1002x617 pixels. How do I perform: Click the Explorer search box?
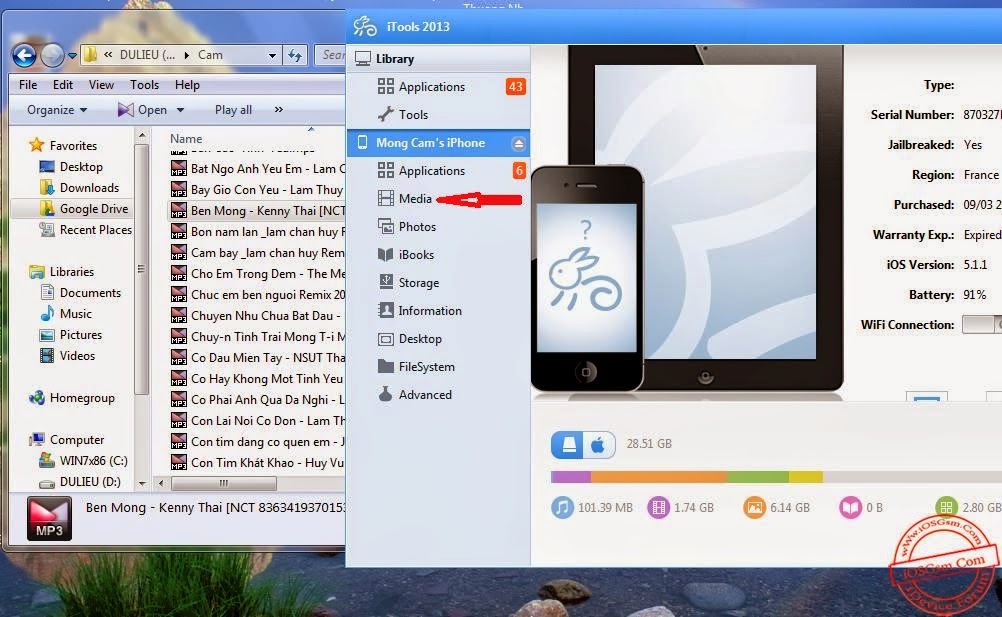click(330, 55)
